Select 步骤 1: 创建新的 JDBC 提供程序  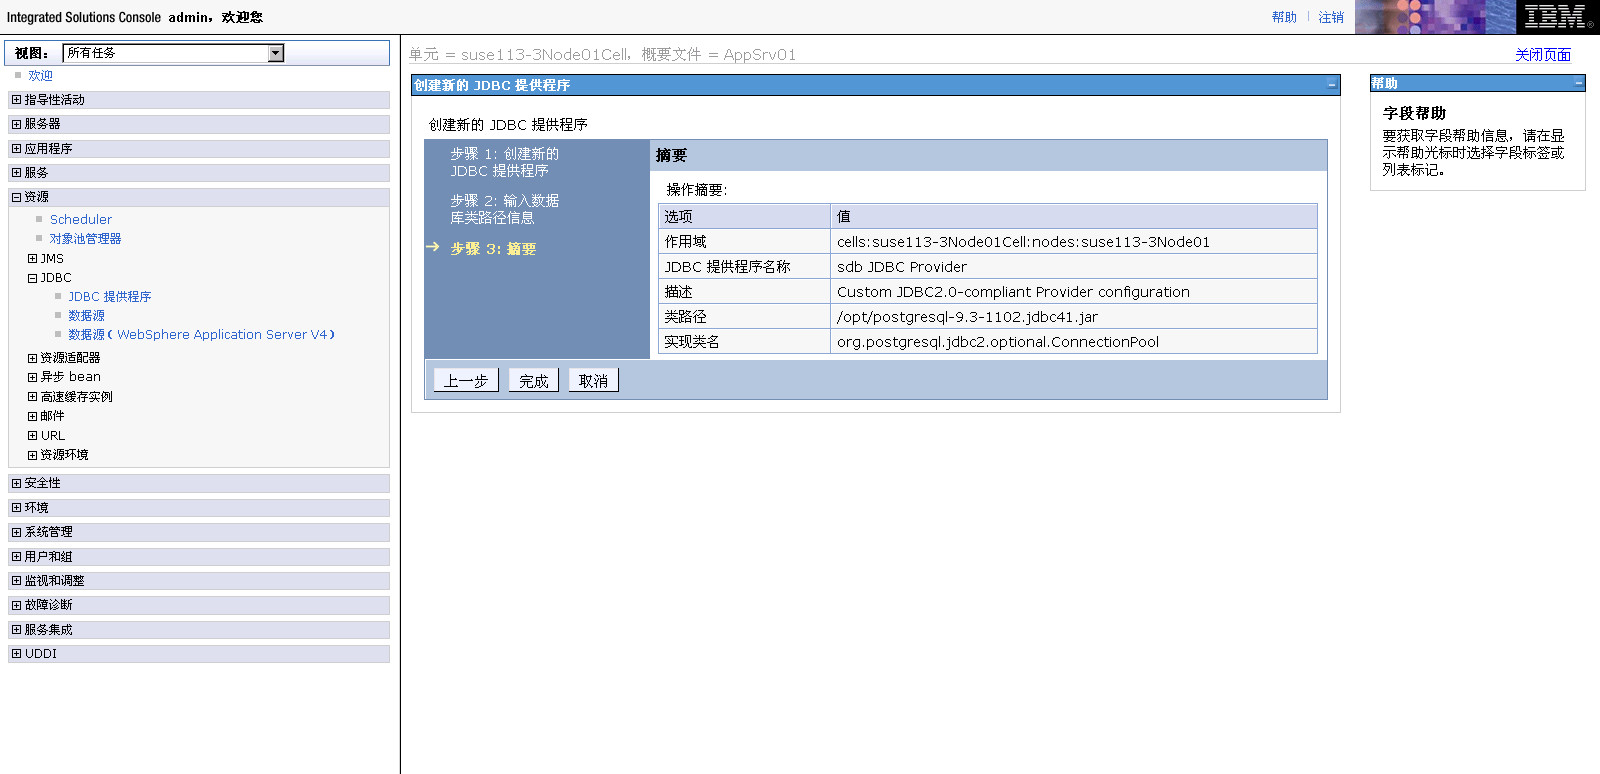coord(504,162)
